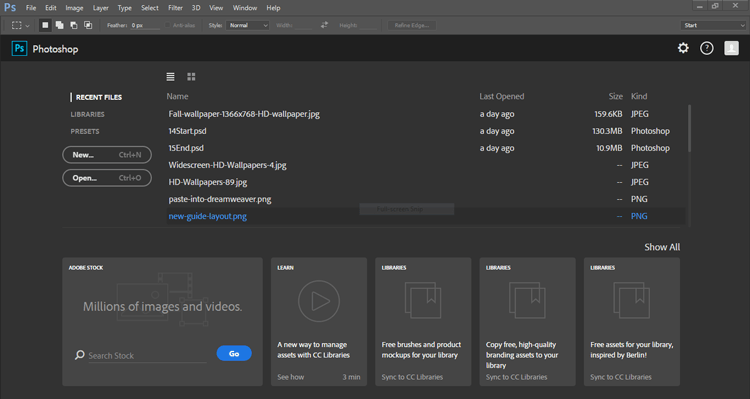Screen dimensions: 750x399
Task: Click the Search Stock input field
Action: (147, 355)
